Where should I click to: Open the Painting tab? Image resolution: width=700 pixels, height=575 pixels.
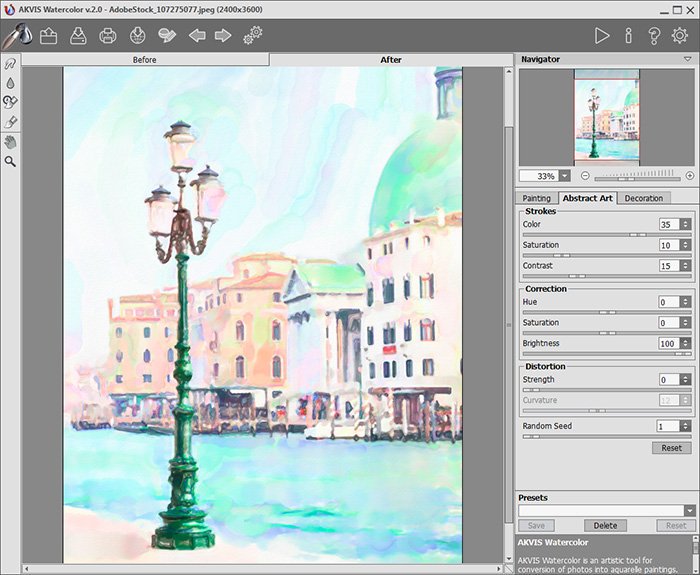[537, 198]
